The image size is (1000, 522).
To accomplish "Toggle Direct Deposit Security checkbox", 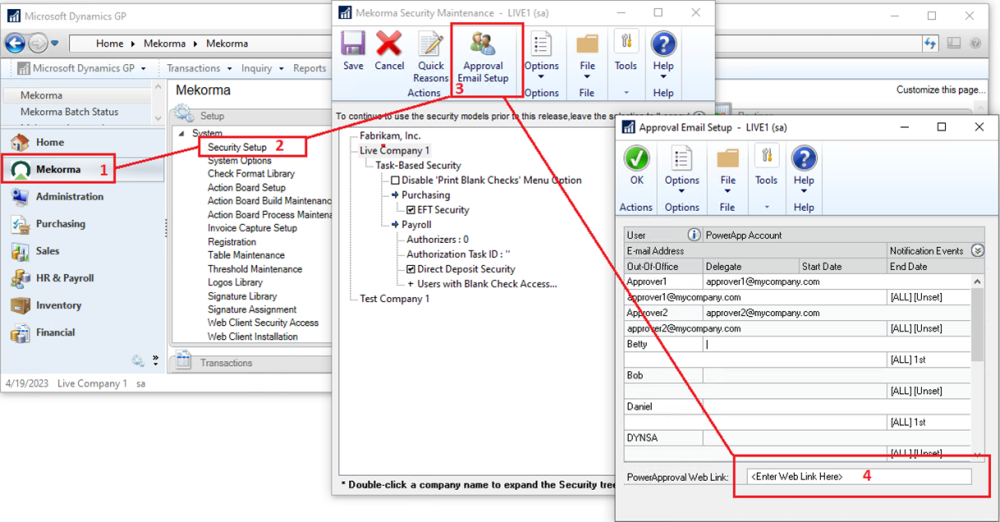I will (411, 269).
